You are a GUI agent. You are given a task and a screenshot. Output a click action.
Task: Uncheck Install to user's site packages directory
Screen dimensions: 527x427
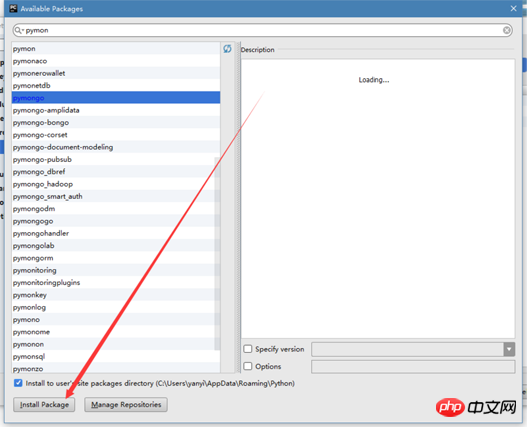tap(18, 383)
